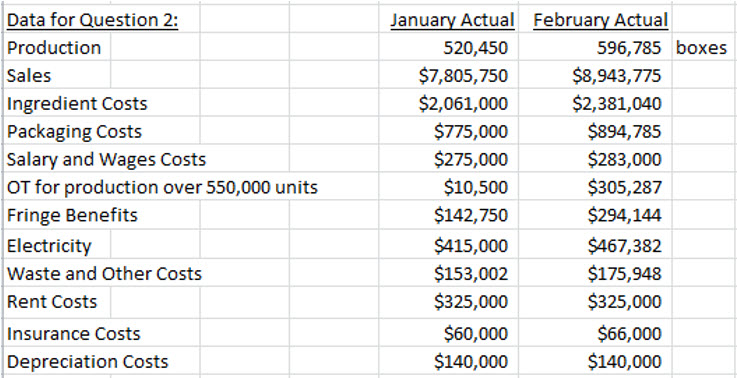Click the Waste and Other Costs label
737x378 pixels.
[x=104, y=274]
